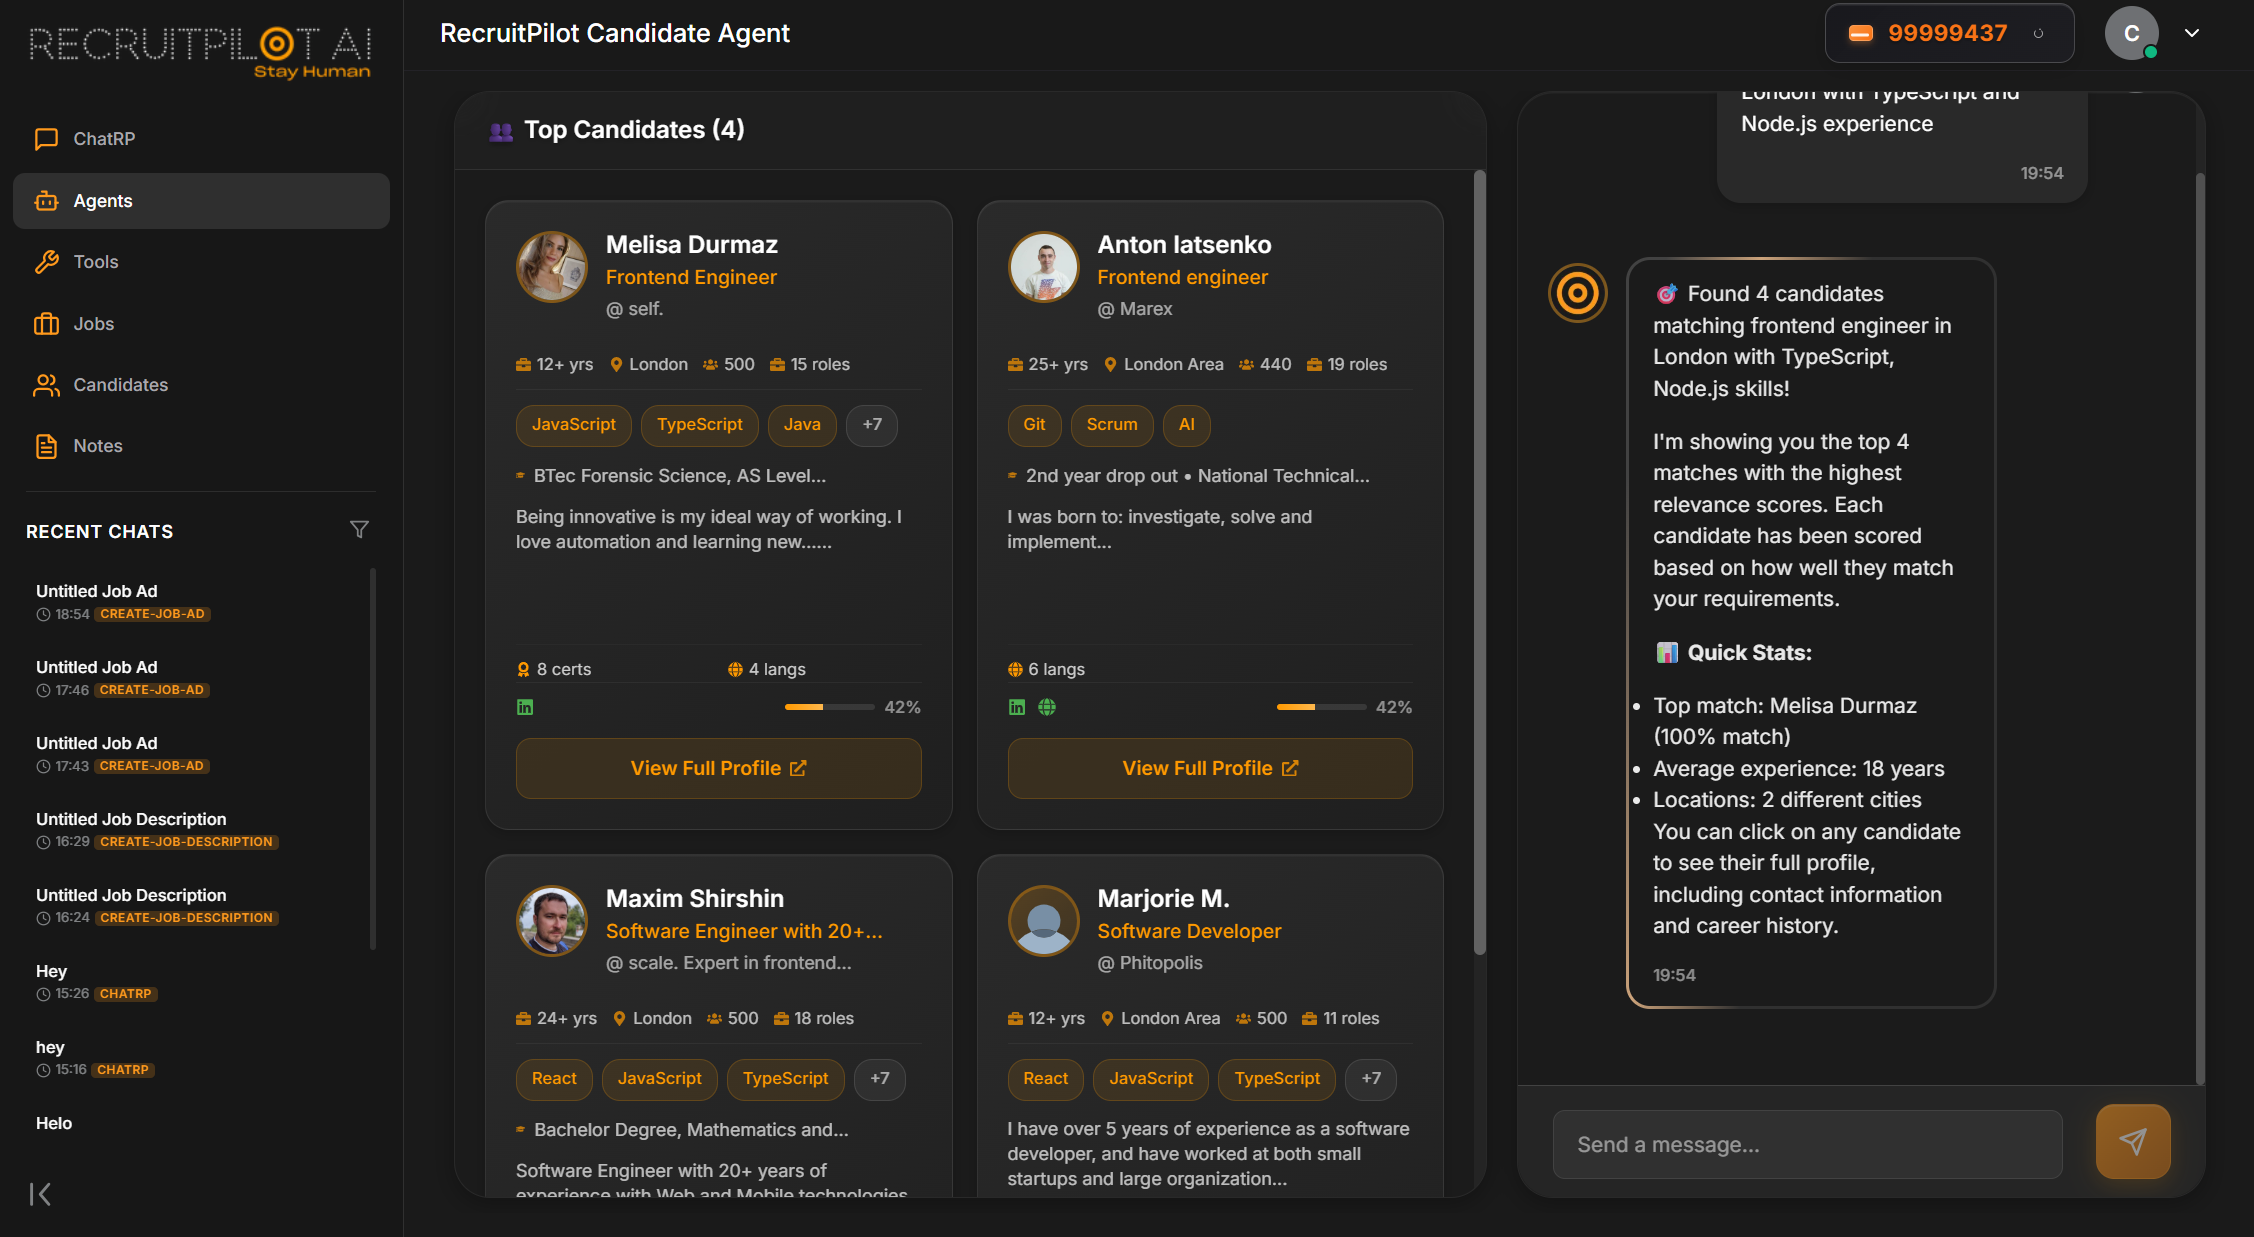Select Agents in the sidebar
2254x1237 pixels.
201,201
